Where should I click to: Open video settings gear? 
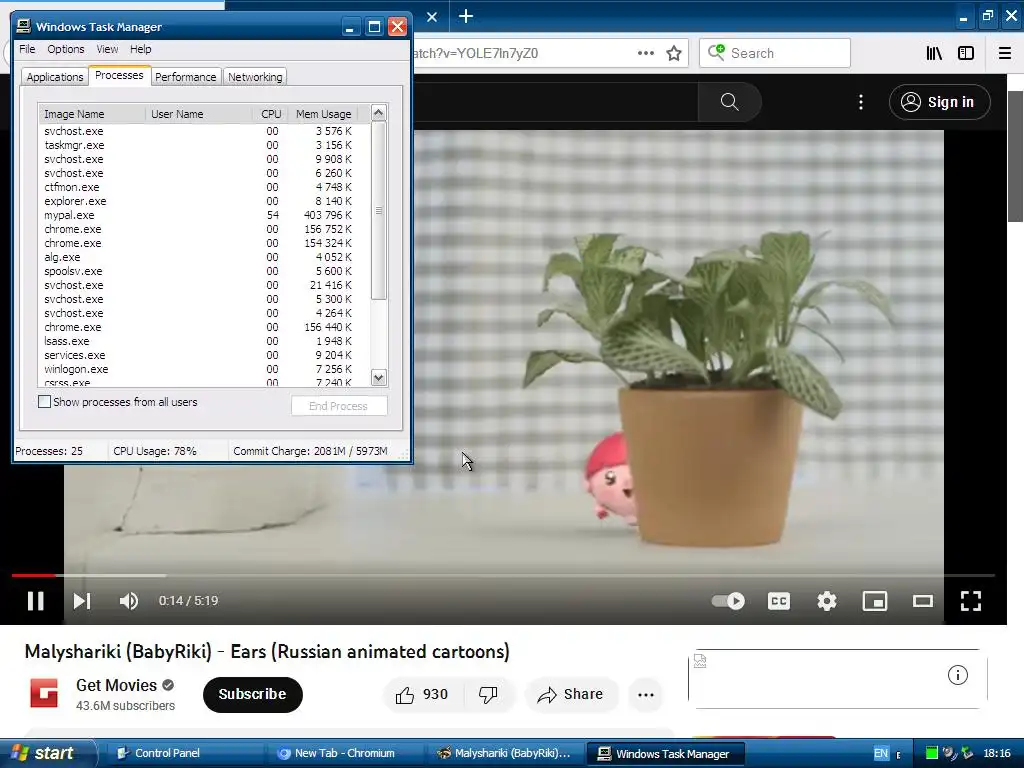click(x=827, y=601)
